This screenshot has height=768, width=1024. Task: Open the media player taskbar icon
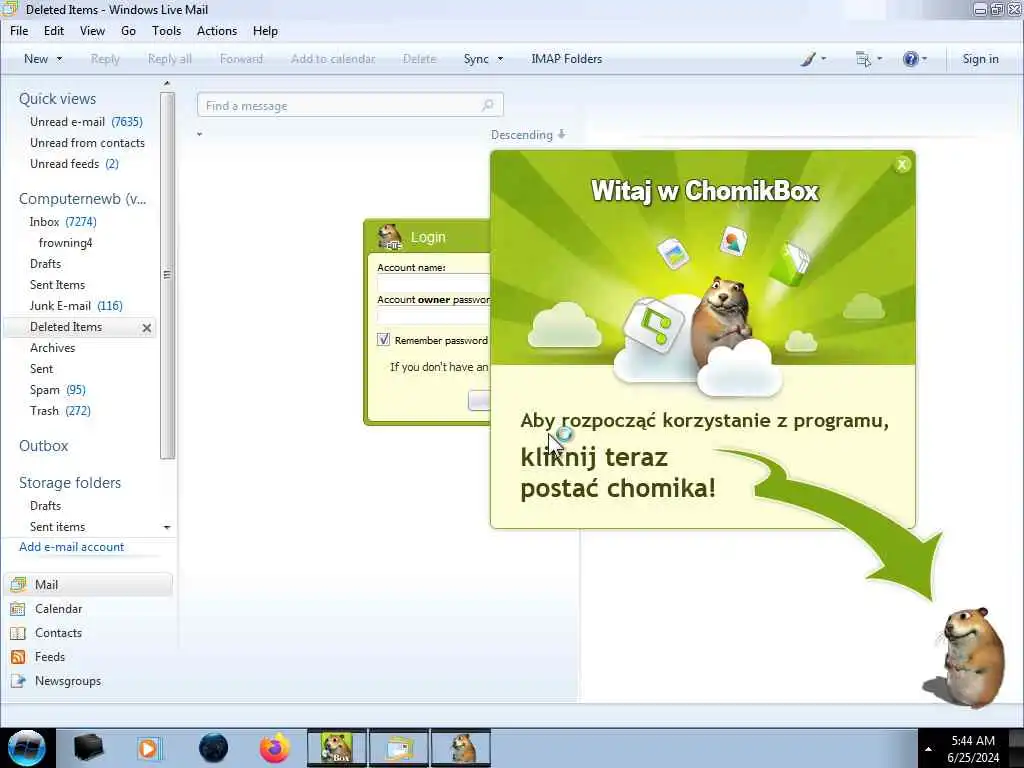(149, 748)
